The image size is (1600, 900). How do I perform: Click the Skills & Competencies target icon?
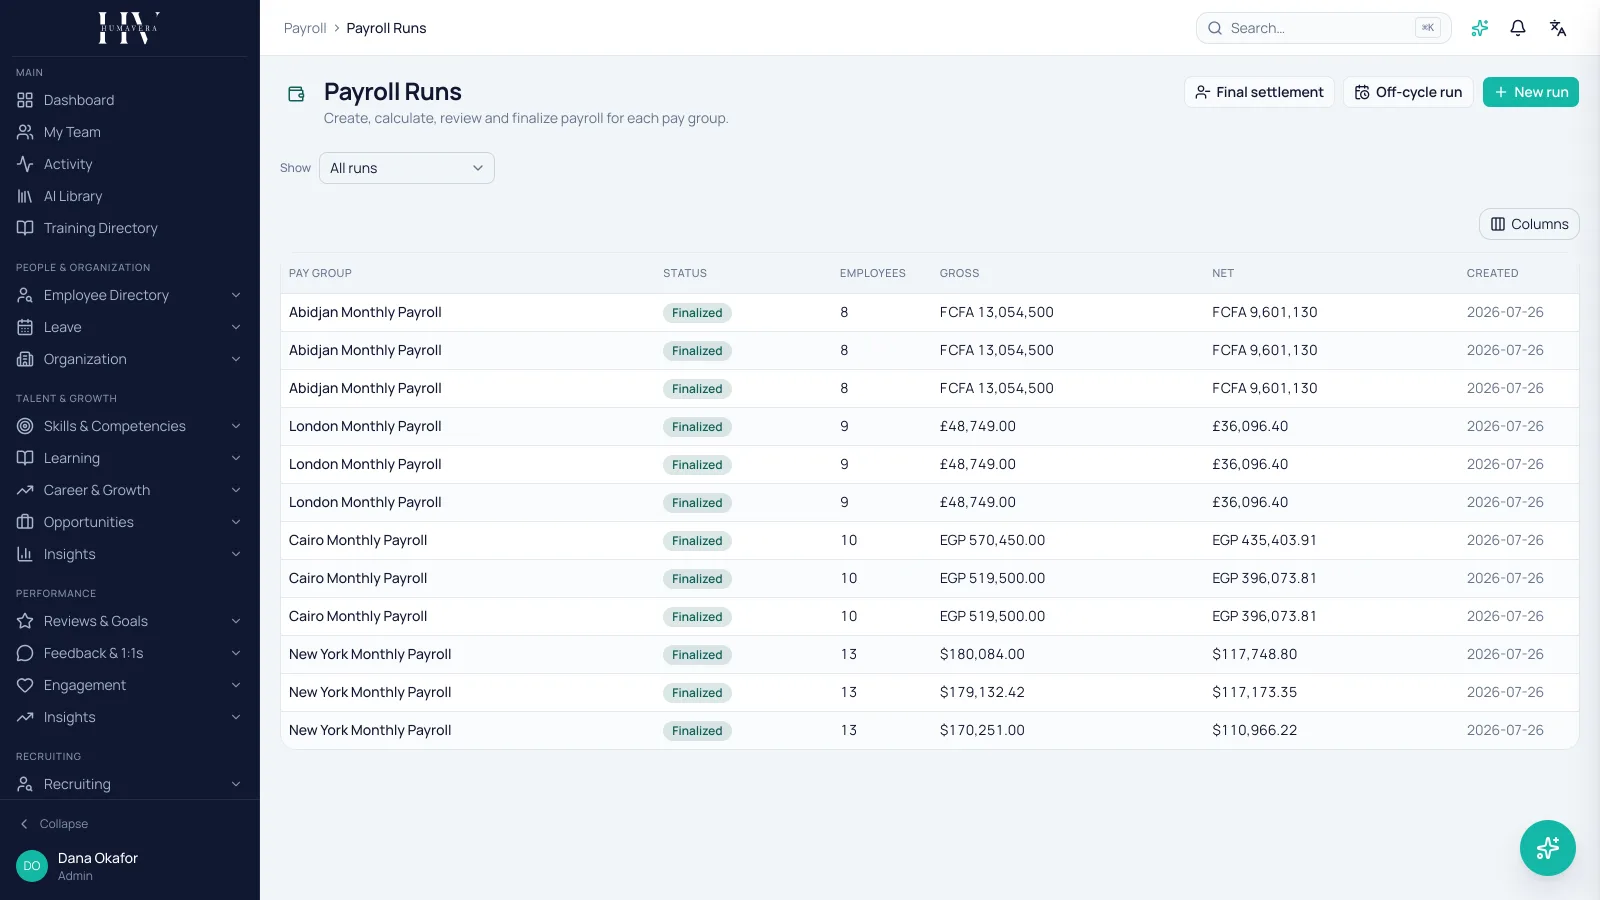25,426
